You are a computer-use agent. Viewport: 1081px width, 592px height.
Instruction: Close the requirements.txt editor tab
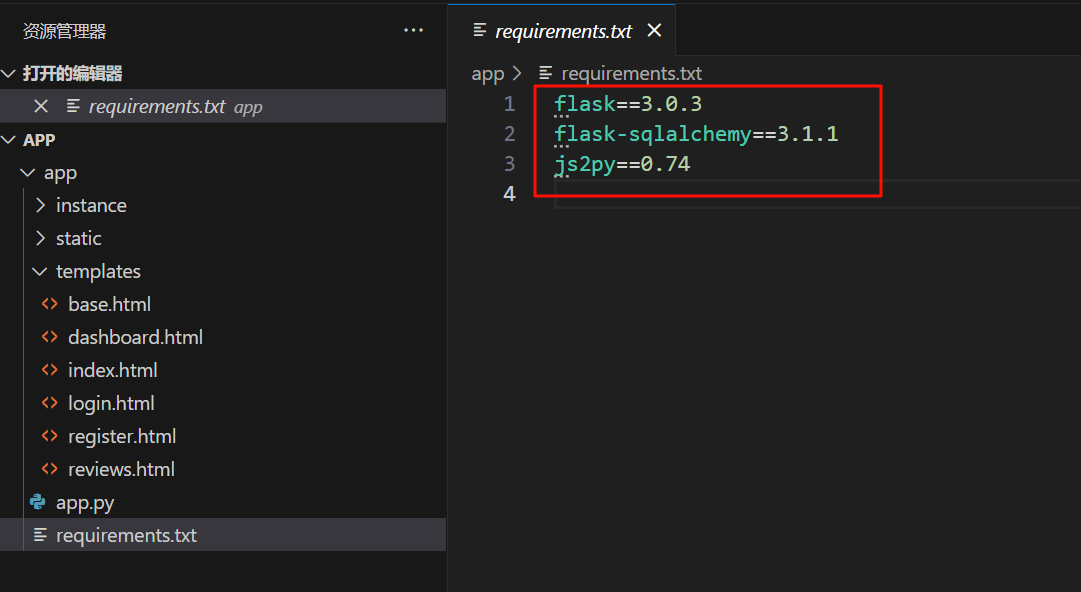[654, 31]
